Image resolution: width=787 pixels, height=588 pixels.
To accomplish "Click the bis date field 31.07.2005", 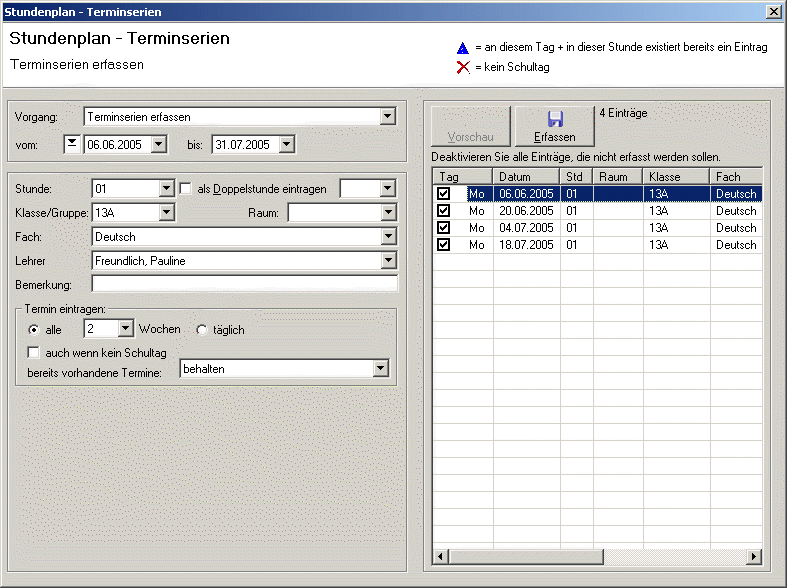I will click(245, 144).
